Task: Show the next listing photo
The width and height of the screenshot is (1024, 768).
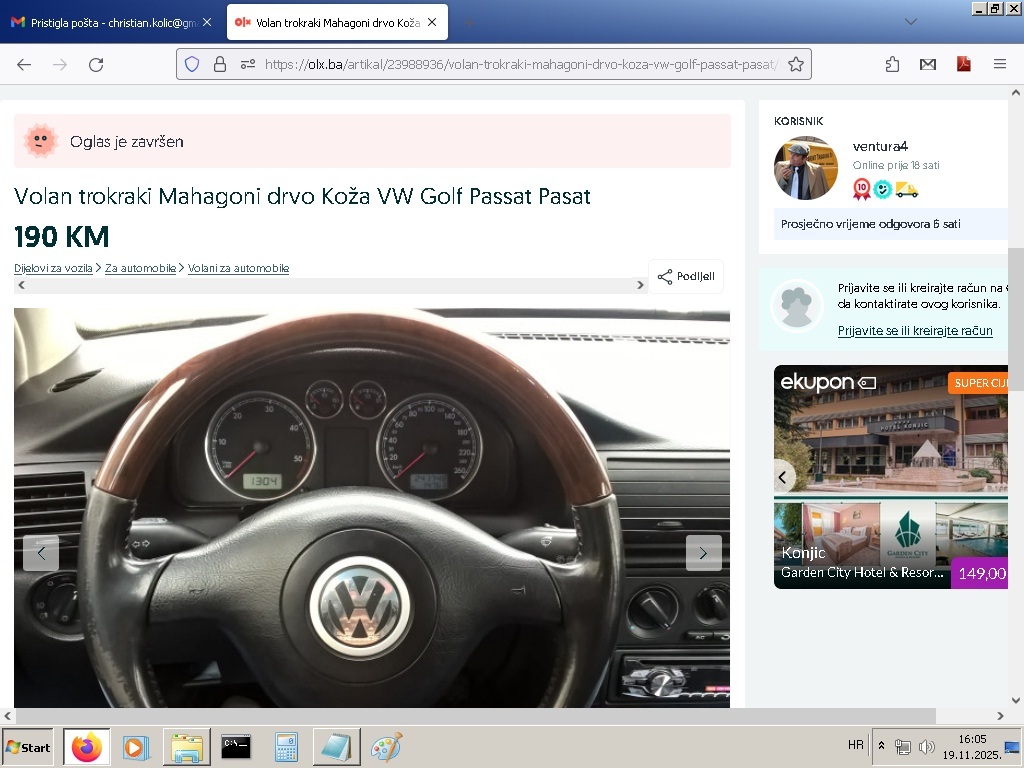Action: pos(703,553)
